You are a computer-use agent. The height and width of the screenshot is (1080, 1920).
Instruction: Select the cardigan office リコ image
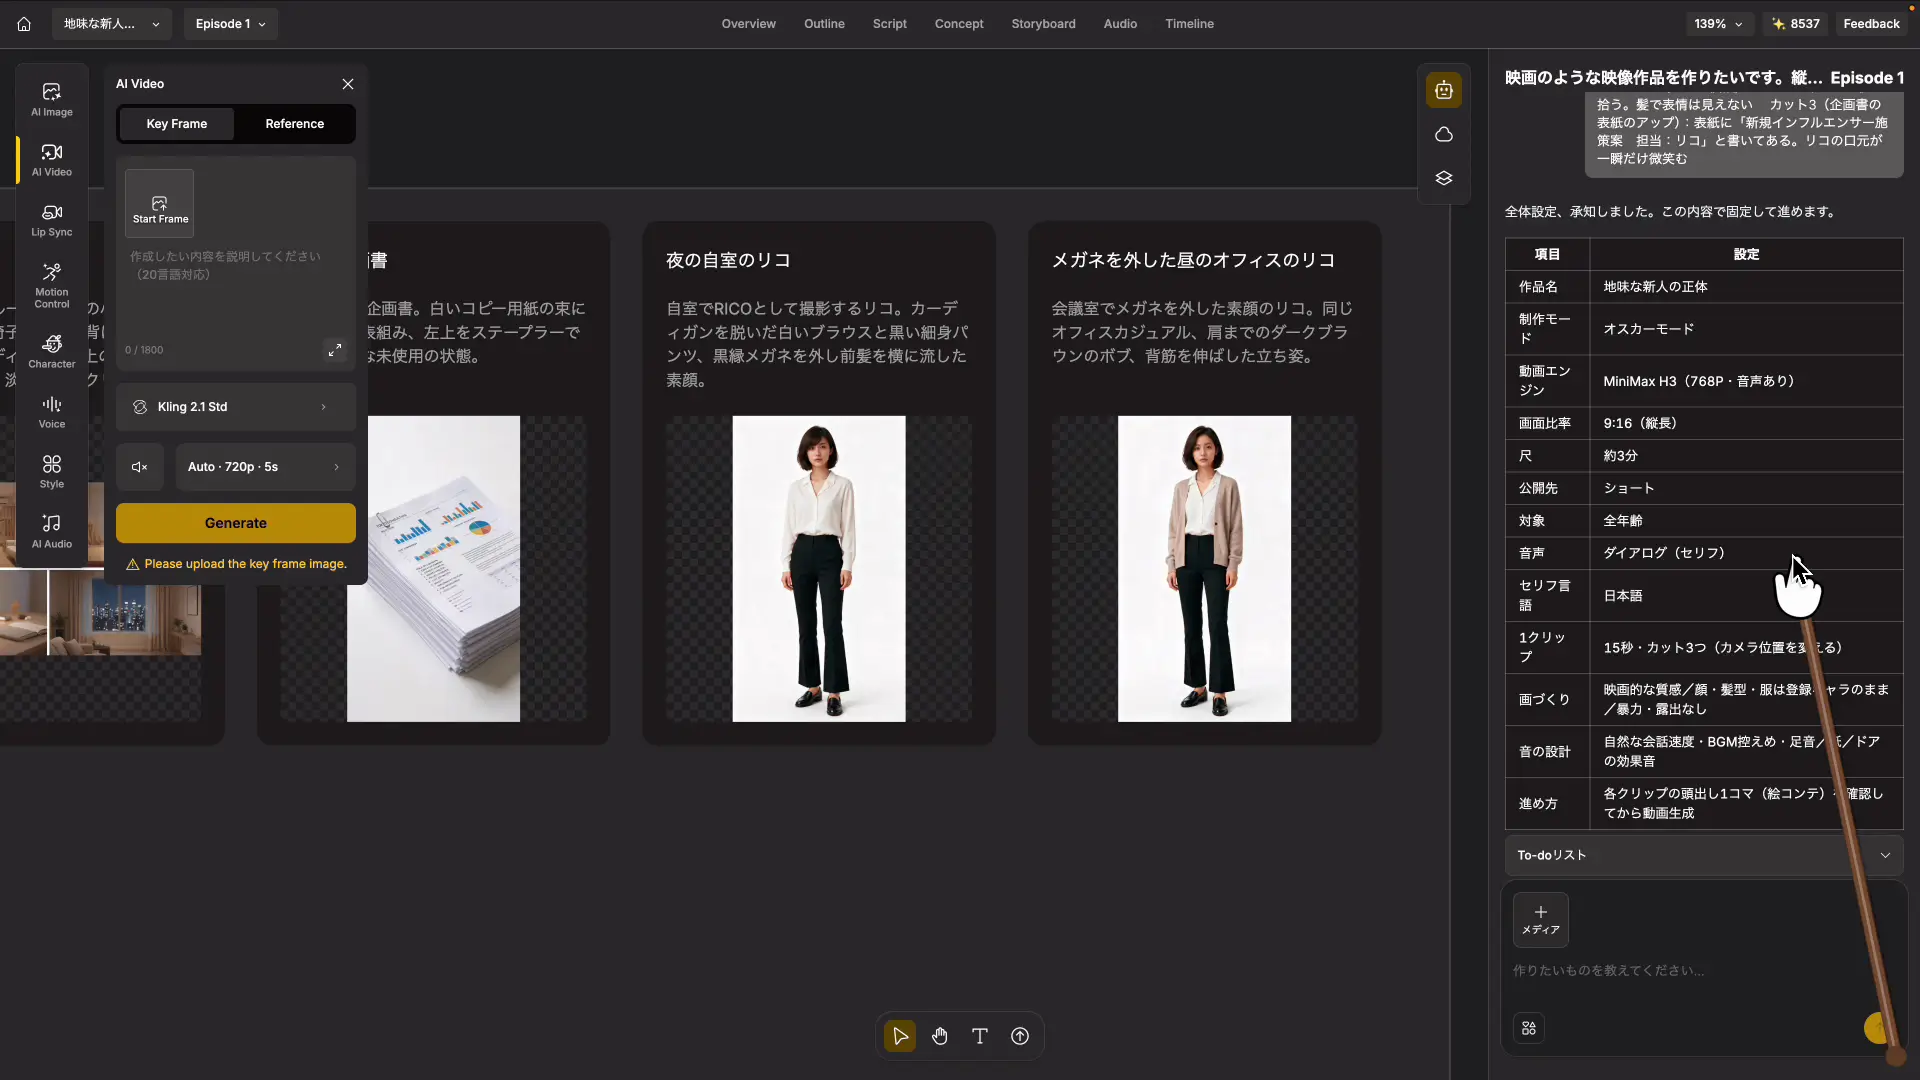pyautogui.click(x=1204, y=569)
